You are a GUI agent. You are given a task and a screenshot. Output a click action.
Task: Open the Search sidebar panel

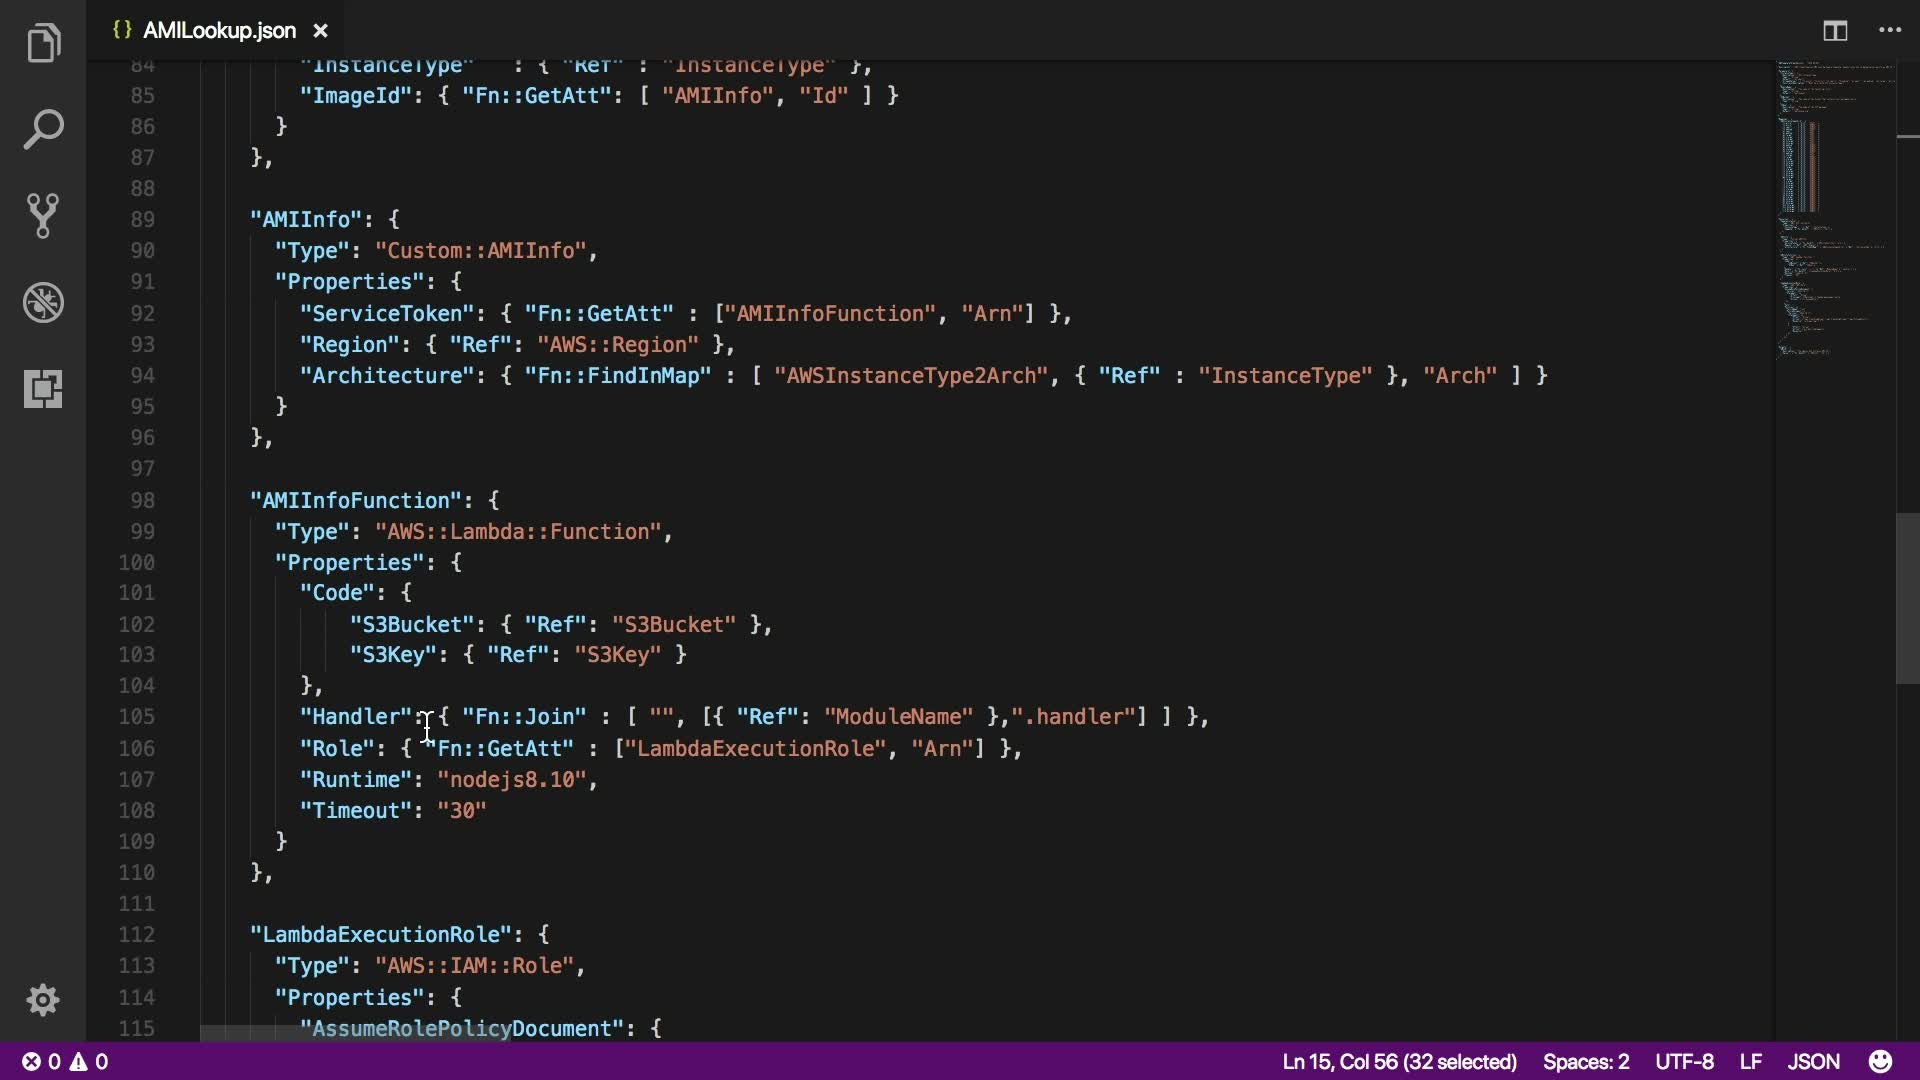pos(43,130)
